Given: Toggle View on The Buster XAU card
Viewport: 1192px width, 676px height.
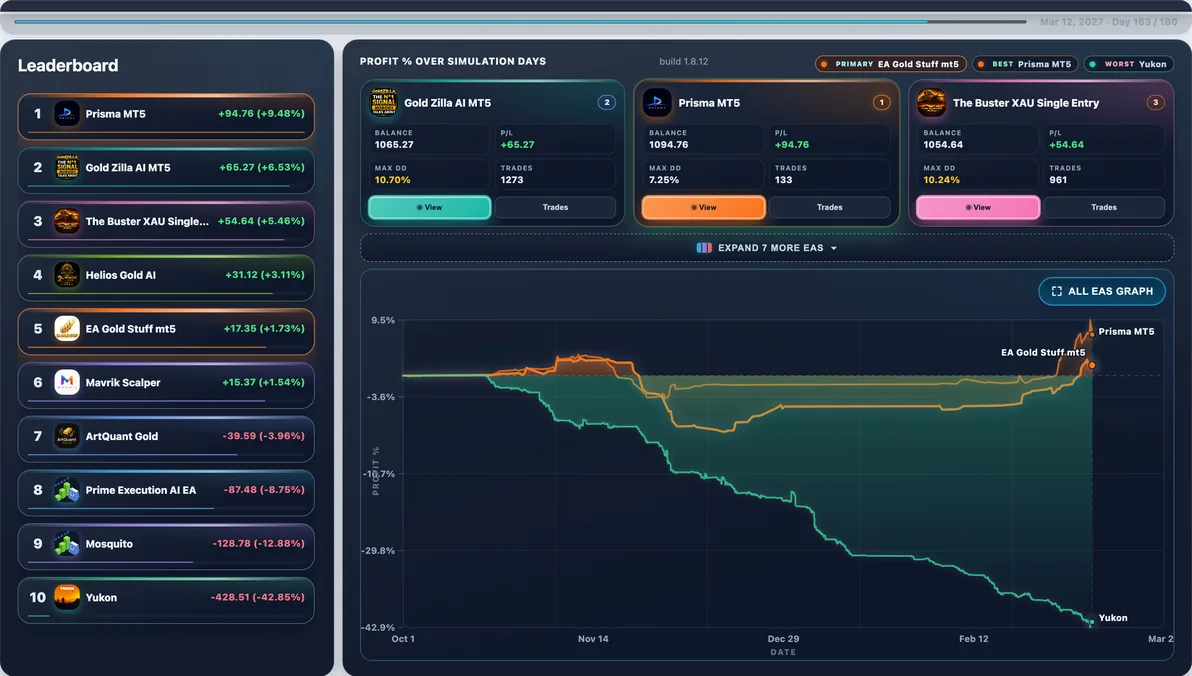Looking at the screenshot, I should 978,208.
